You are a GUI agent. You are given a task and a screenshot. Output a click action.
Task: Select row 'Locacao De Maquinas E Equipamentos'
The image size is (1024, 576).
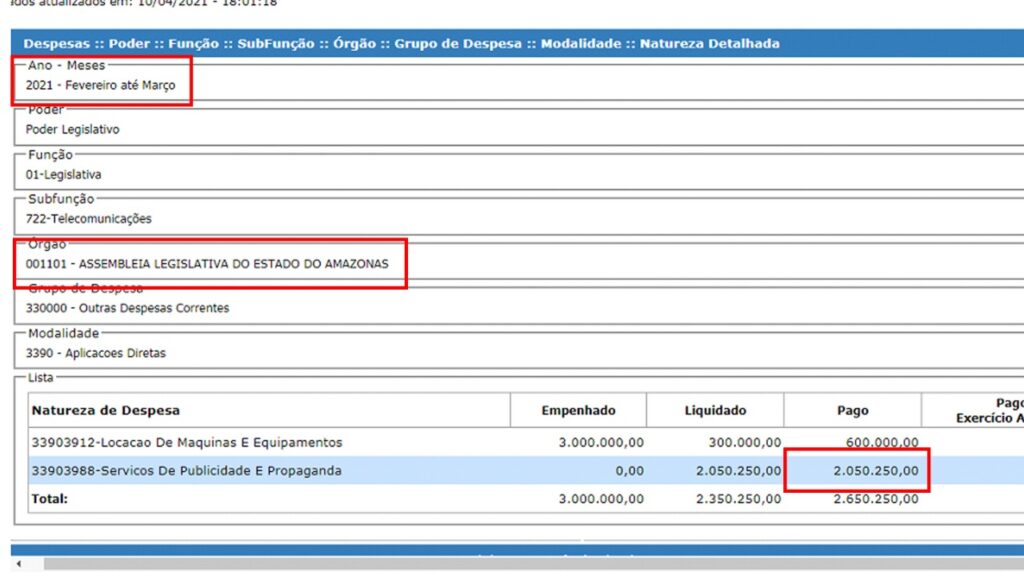(x=187, y=442)
